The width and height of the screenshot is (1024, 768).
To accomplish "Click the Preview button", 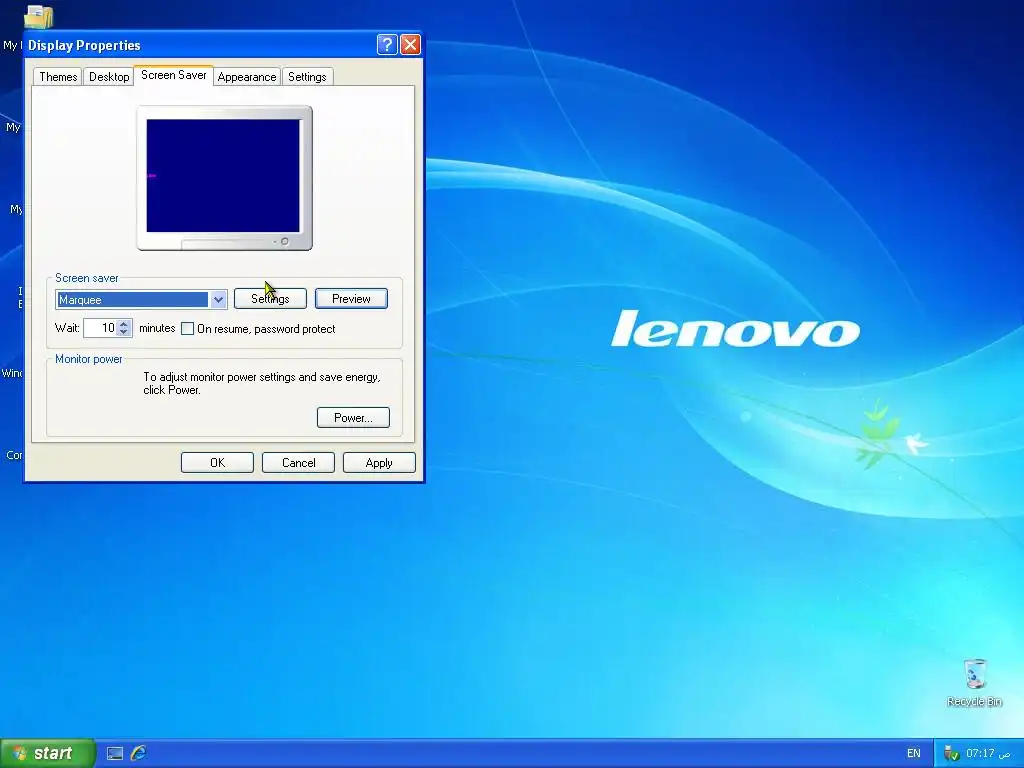I will pyautogui.click(x=351, y=298).
